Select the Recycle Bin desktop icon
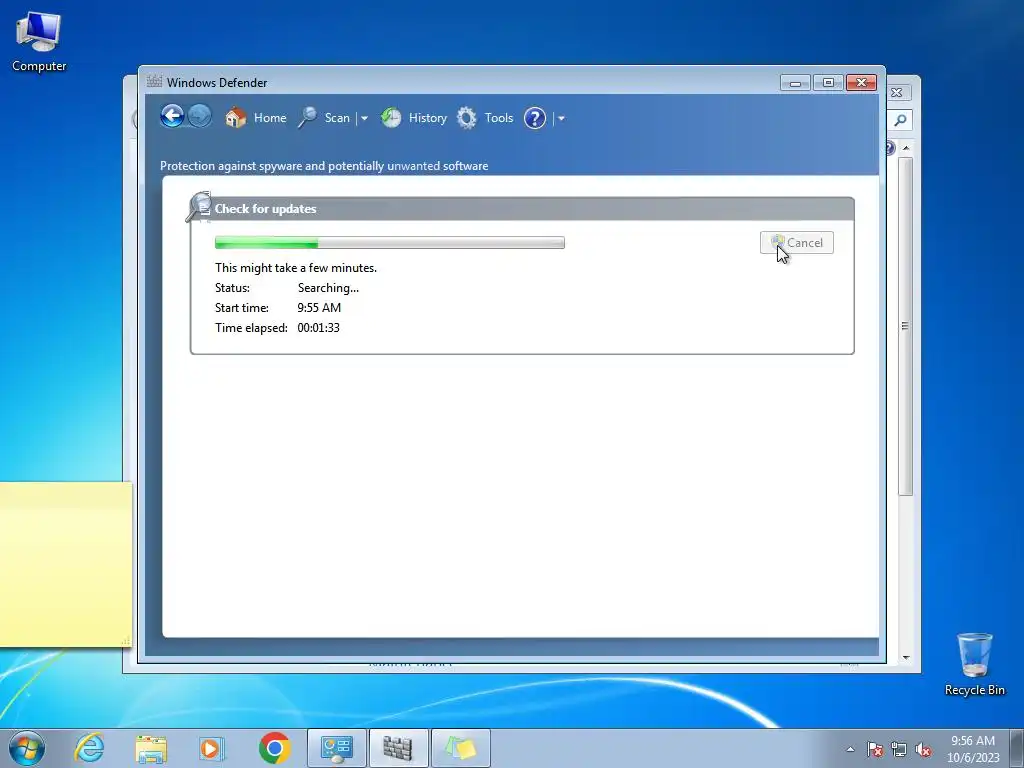1024x768 pixels. click(x=974, y=664)
